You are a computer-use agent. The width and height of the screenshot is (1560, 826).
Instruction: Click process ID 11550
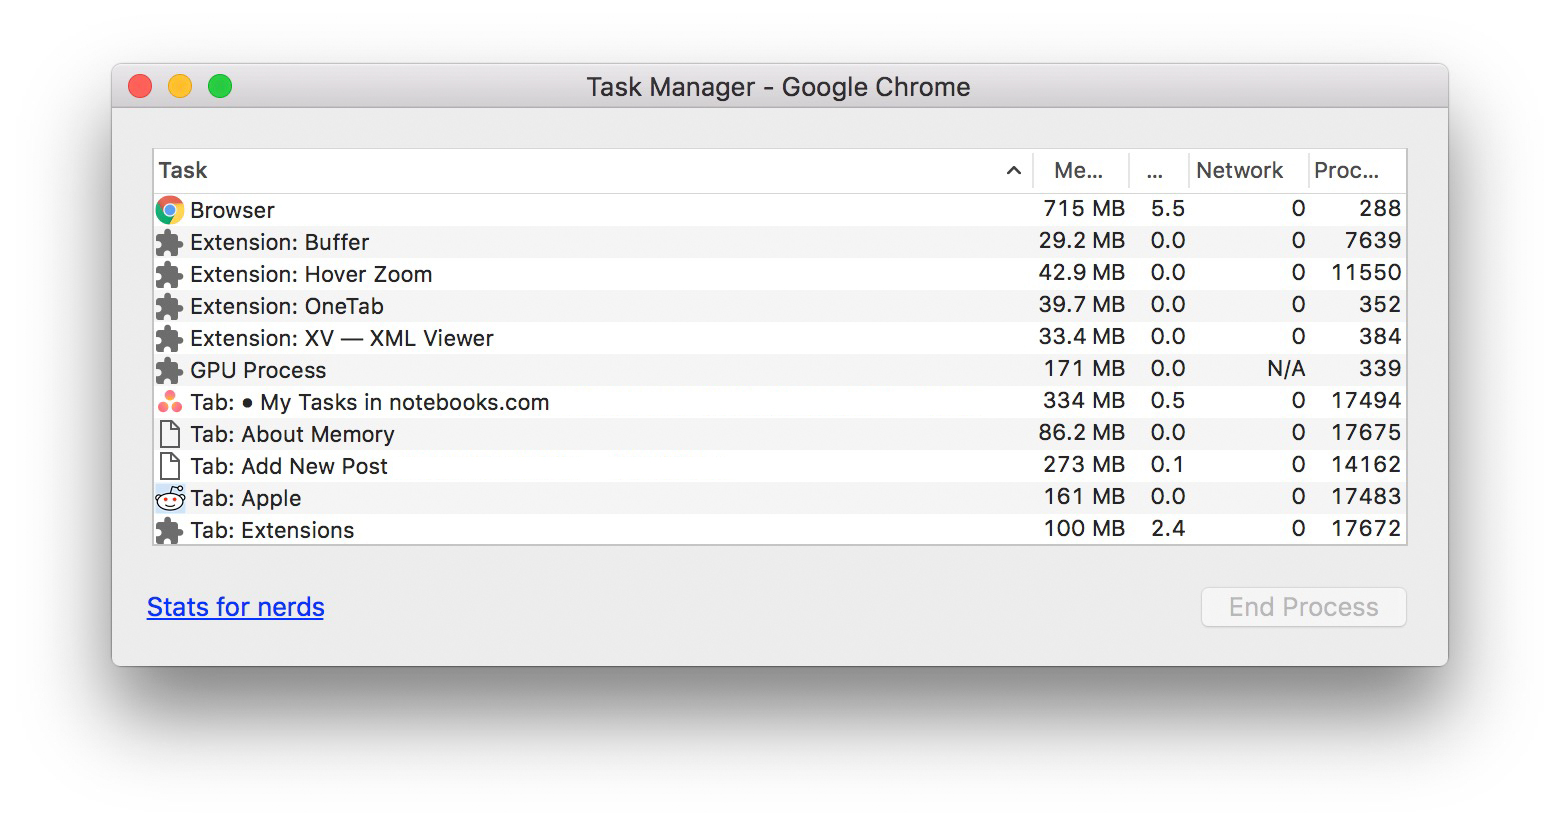pyautogui.click(x=1366, y=272)
